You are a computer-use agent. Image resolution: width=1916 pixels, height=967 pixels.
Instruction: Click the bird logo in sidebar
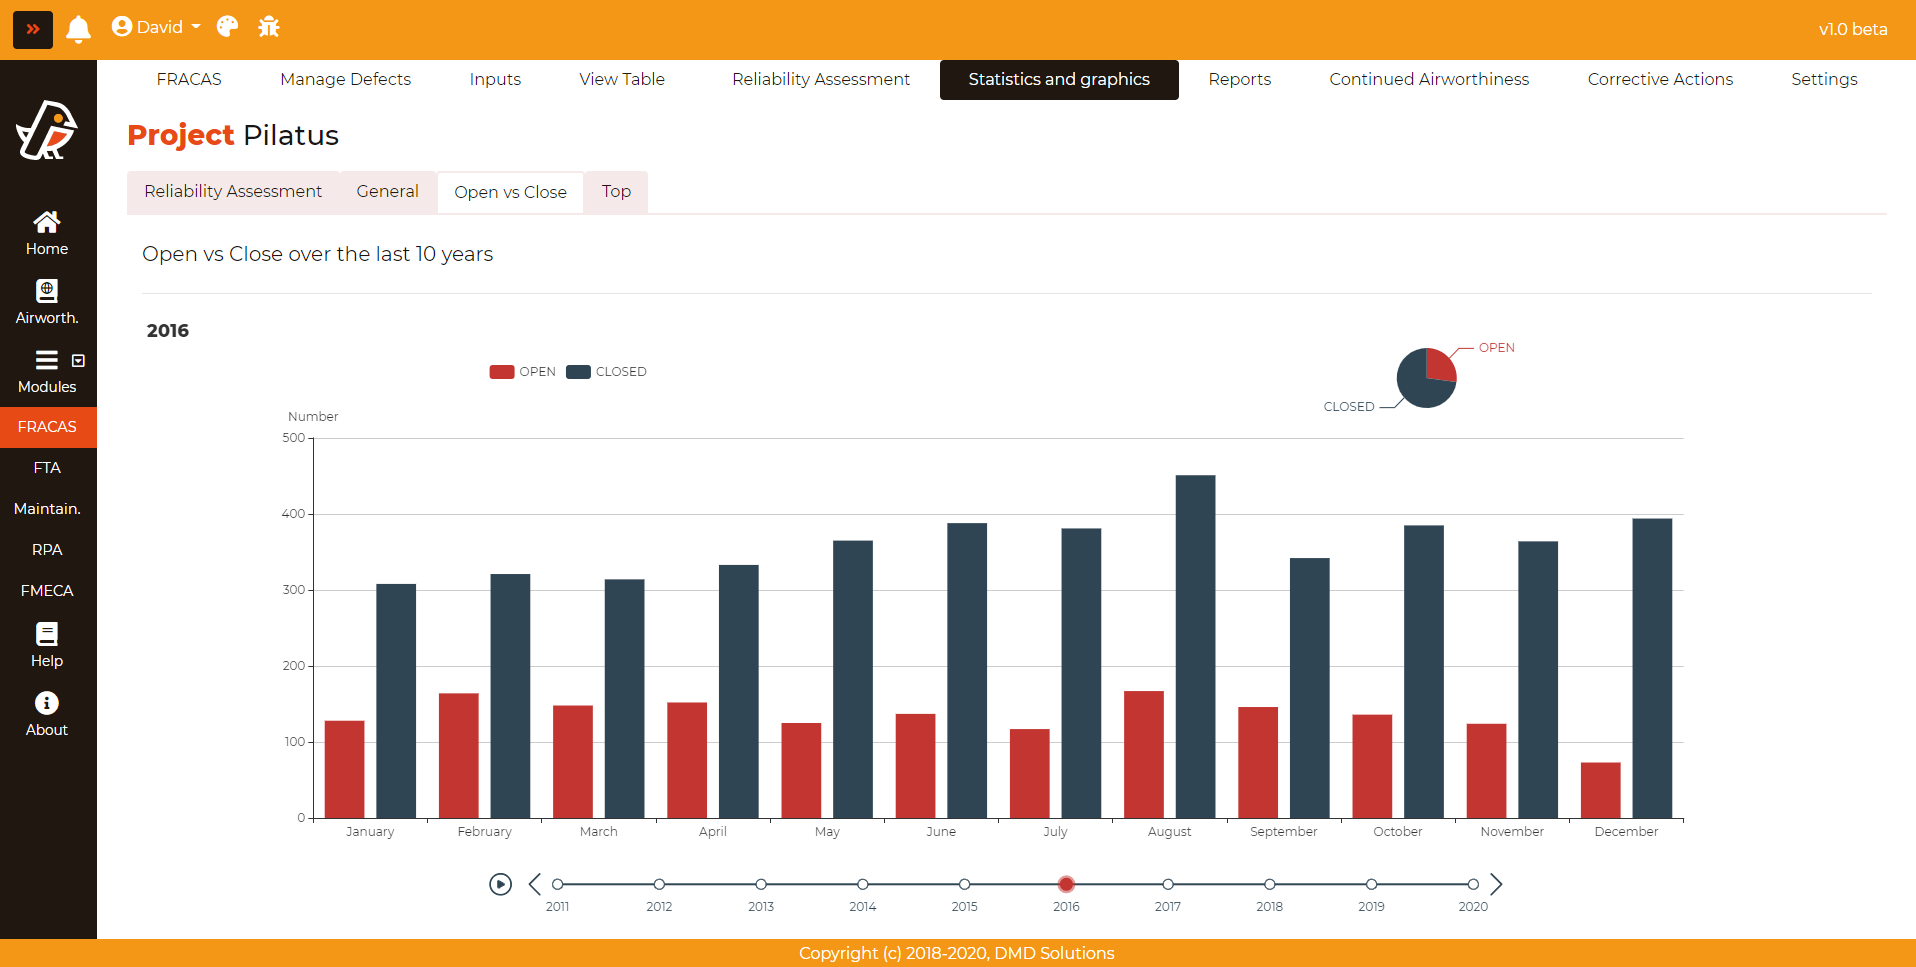click(x=47, y=131)
